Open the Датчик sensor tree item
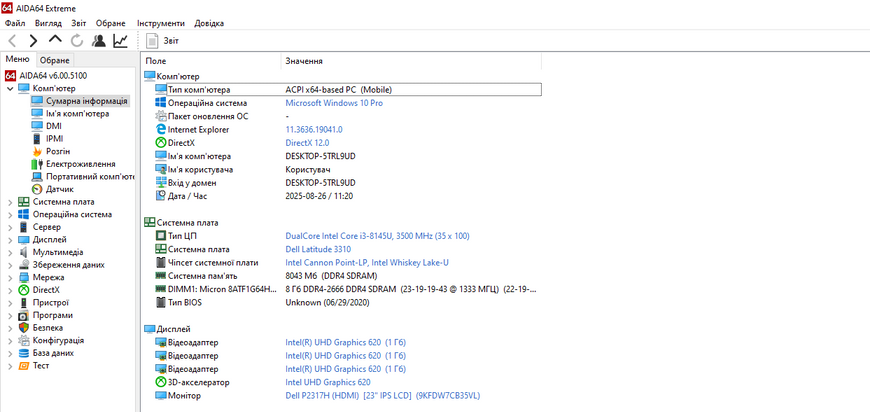870x412 pixels. click(59, 190)
